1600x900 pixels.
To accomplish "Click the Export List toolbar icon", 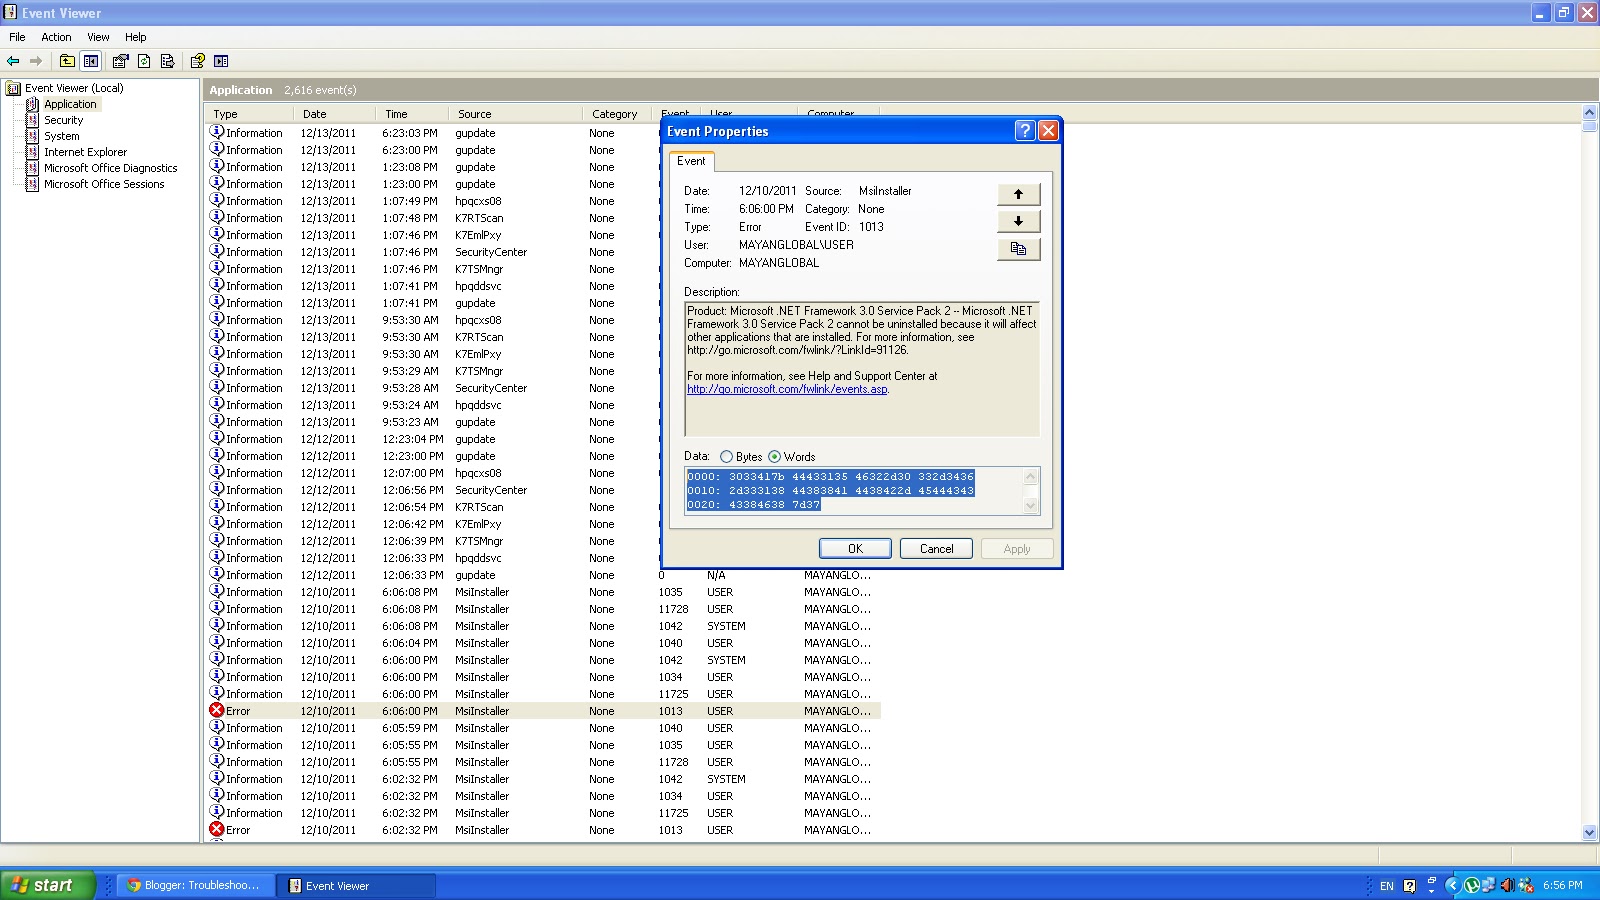I will [x=167, y=61].
